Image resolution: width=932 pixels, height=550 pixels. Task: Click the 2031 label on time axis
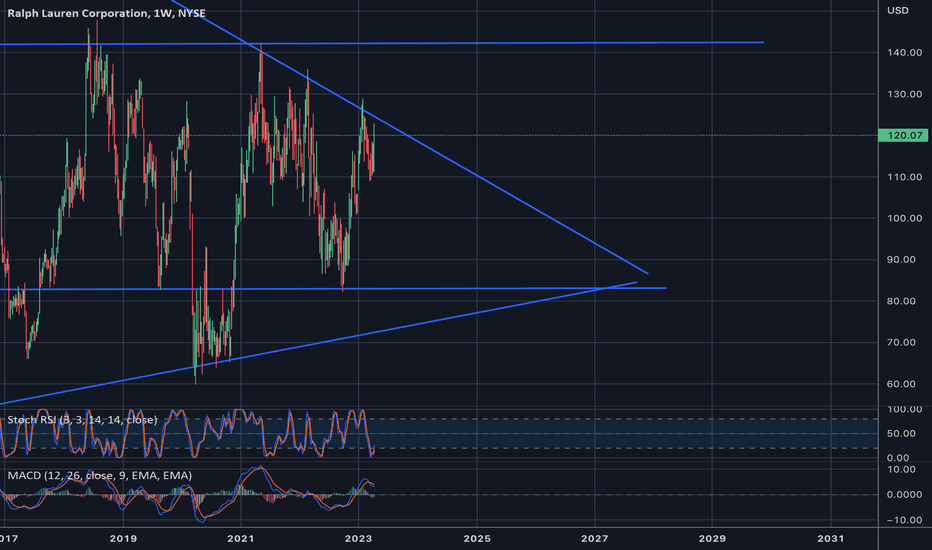click(830, 538)
